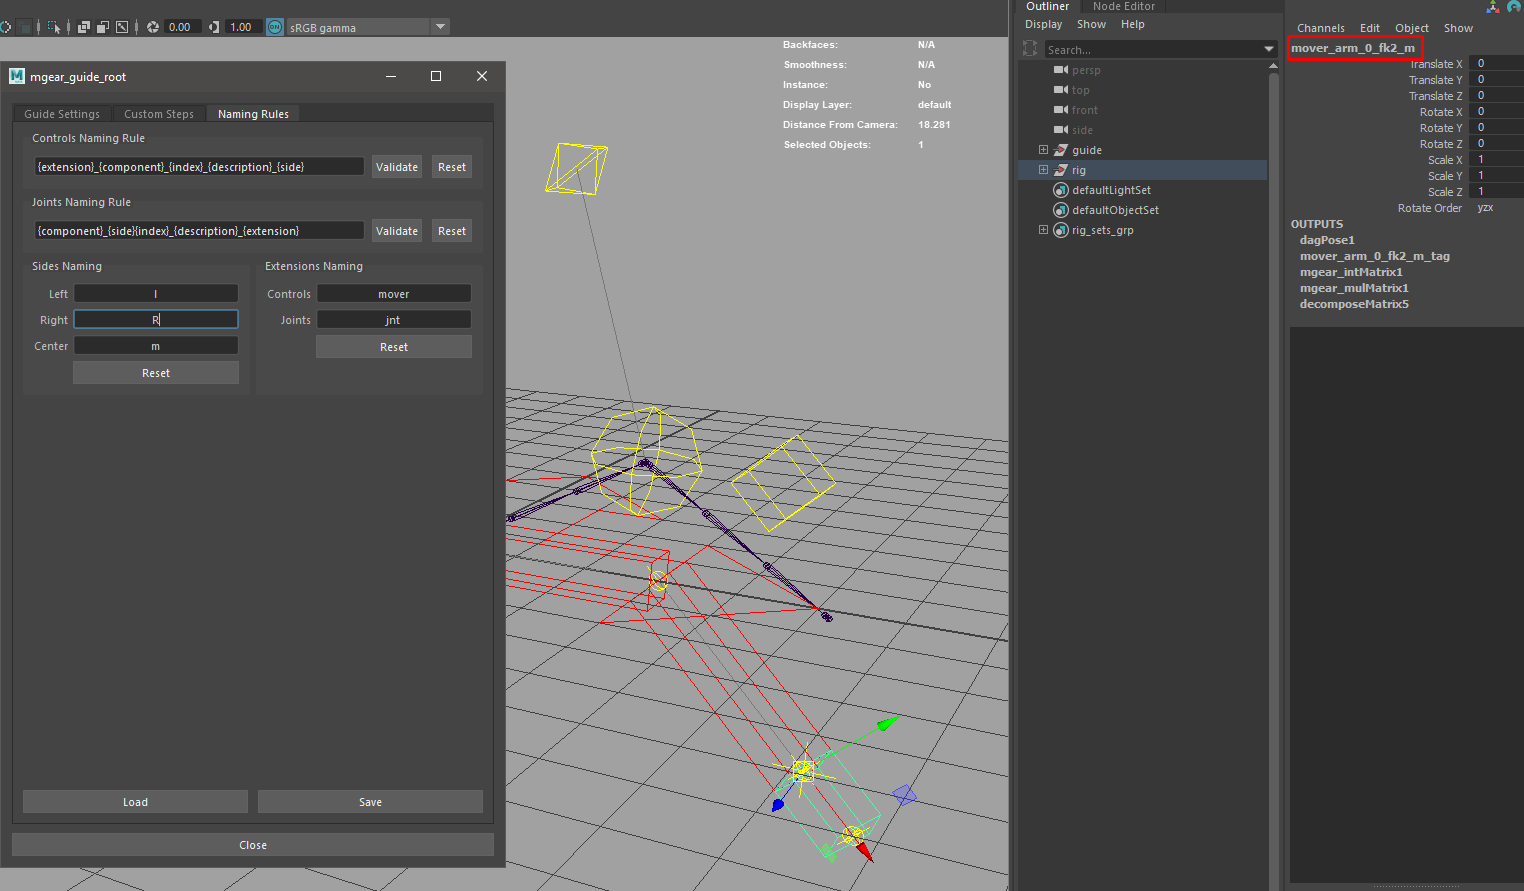Reset the Sides Naming values
The width and height of the screenshot is (1524, 891).
156,373
